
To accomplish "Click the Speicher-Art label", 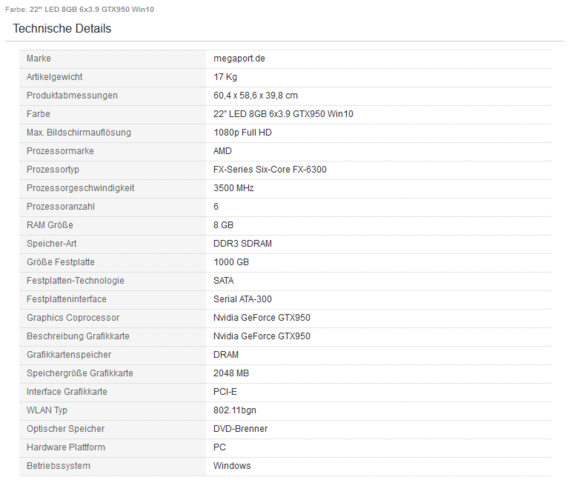I will point(52,244).
